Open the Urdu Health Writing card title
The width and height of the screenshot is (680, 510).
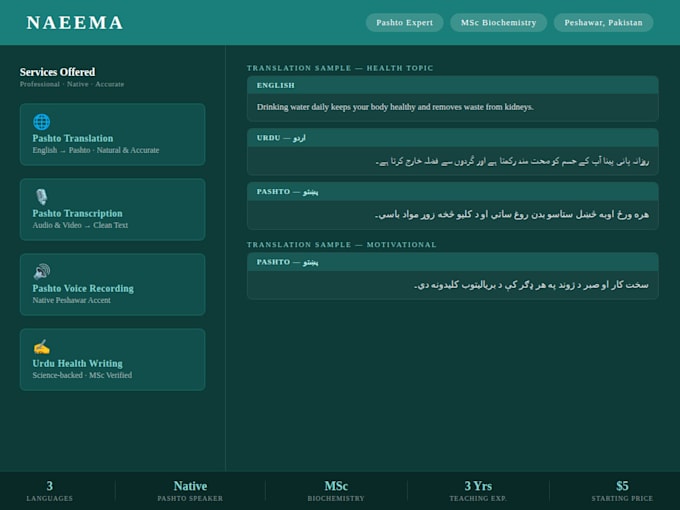point(77,363)
